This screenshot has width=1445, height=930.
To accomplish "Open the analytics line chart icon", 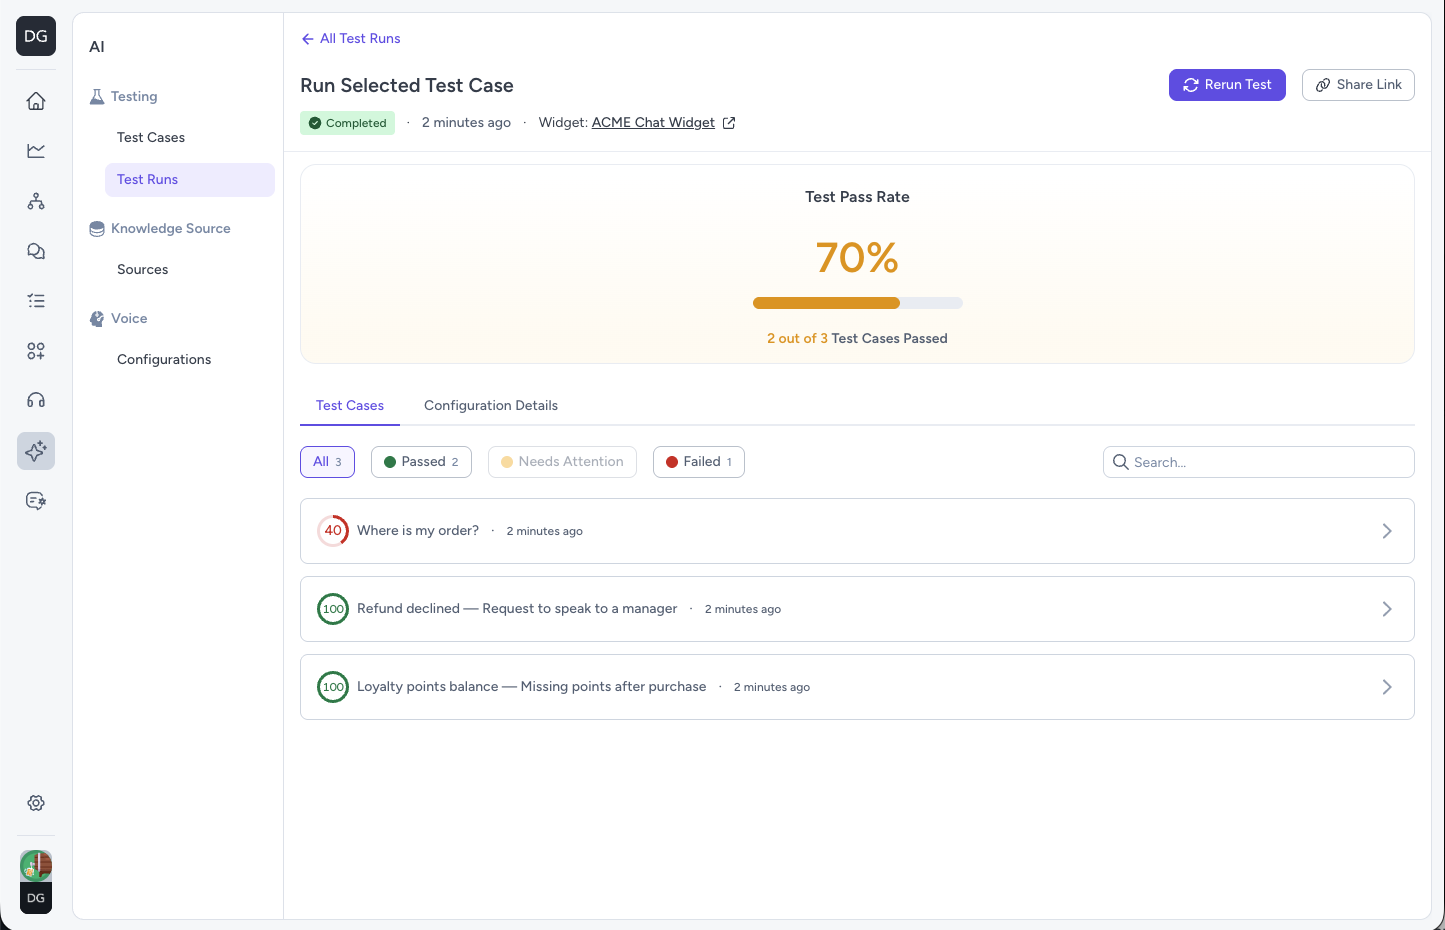I will coord(36,151).
